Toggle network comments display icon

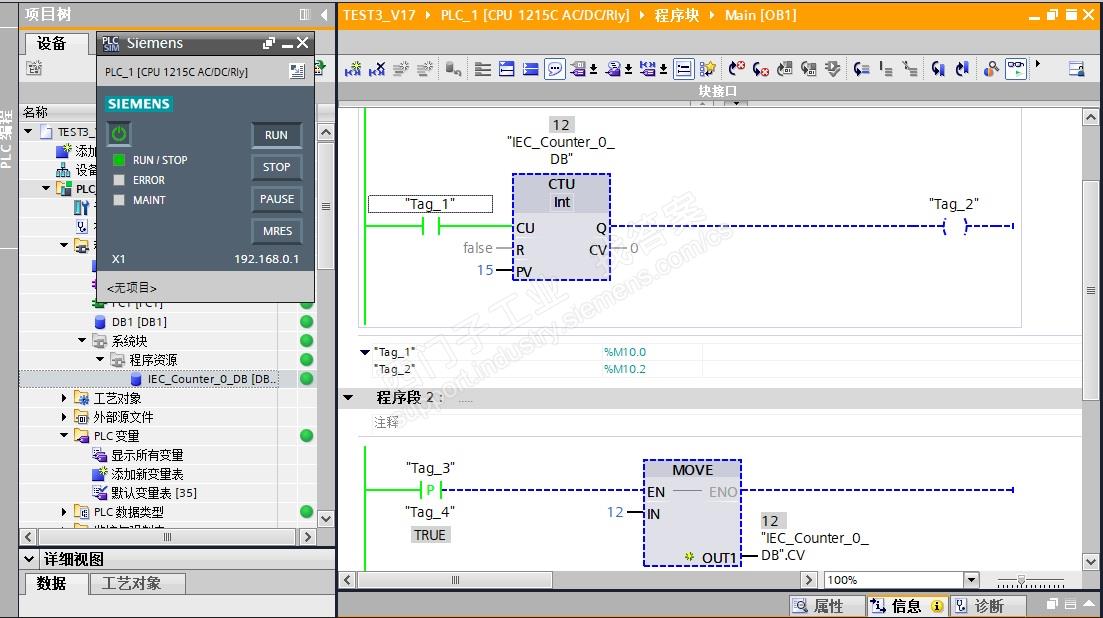683,68
